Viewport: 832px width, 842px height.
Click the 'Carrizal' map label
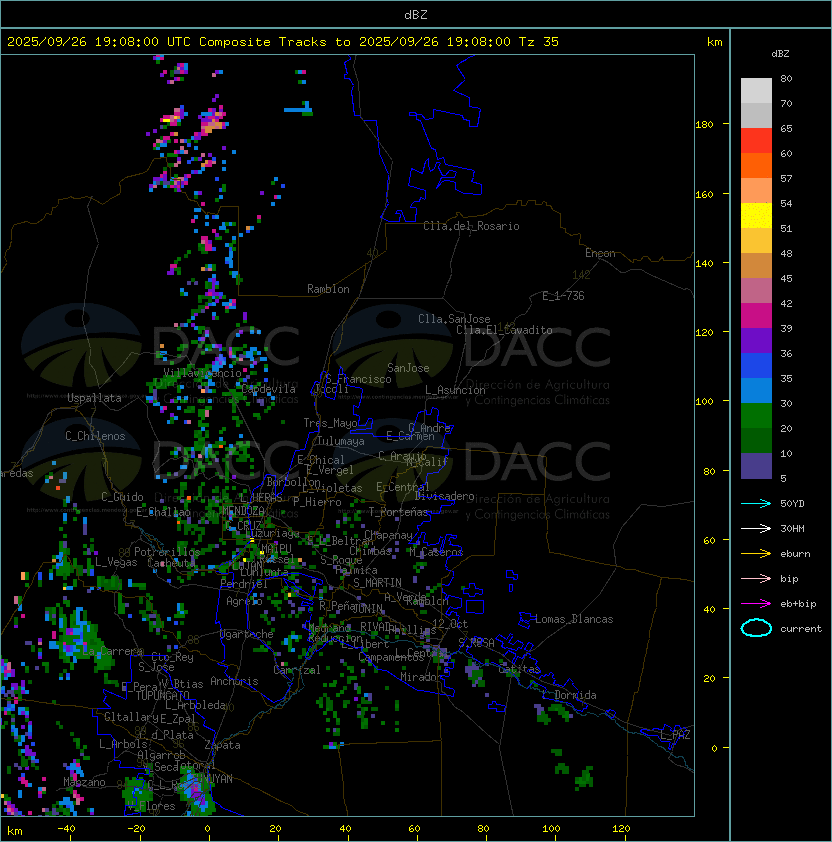296,670
